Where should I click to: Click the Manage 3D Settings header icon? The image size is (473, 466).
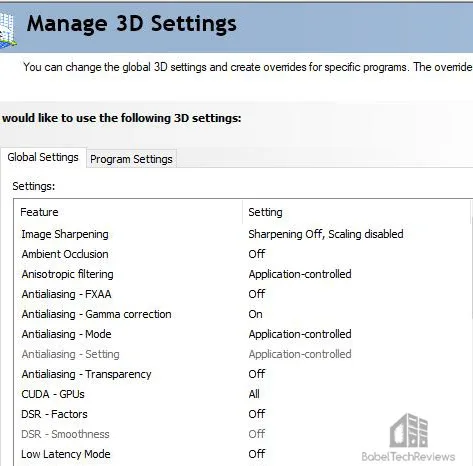coord(7,29)
